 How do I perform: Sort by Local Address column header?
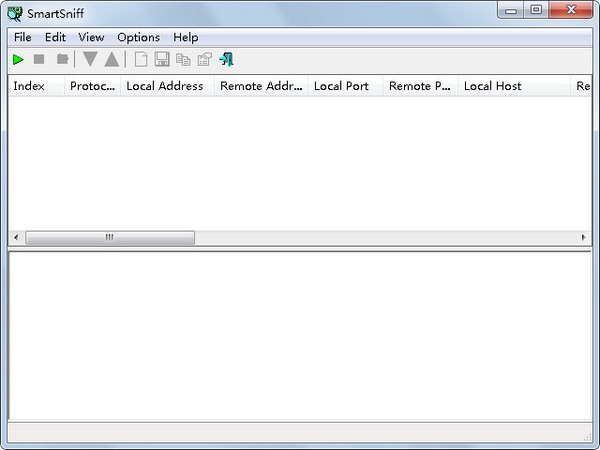click(x=167, y=86)
